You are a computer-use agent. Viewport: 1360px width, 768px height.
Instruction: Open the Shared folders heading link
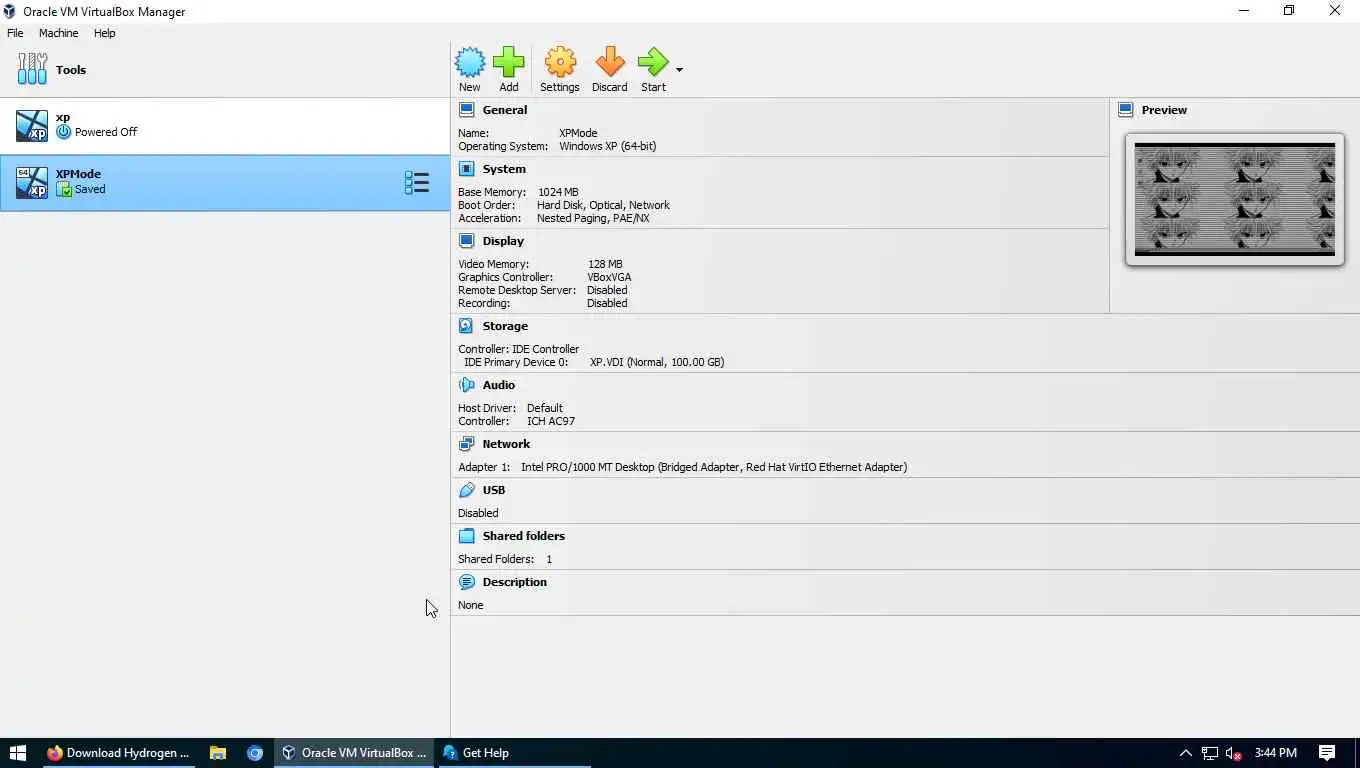(x=524, y=536)
